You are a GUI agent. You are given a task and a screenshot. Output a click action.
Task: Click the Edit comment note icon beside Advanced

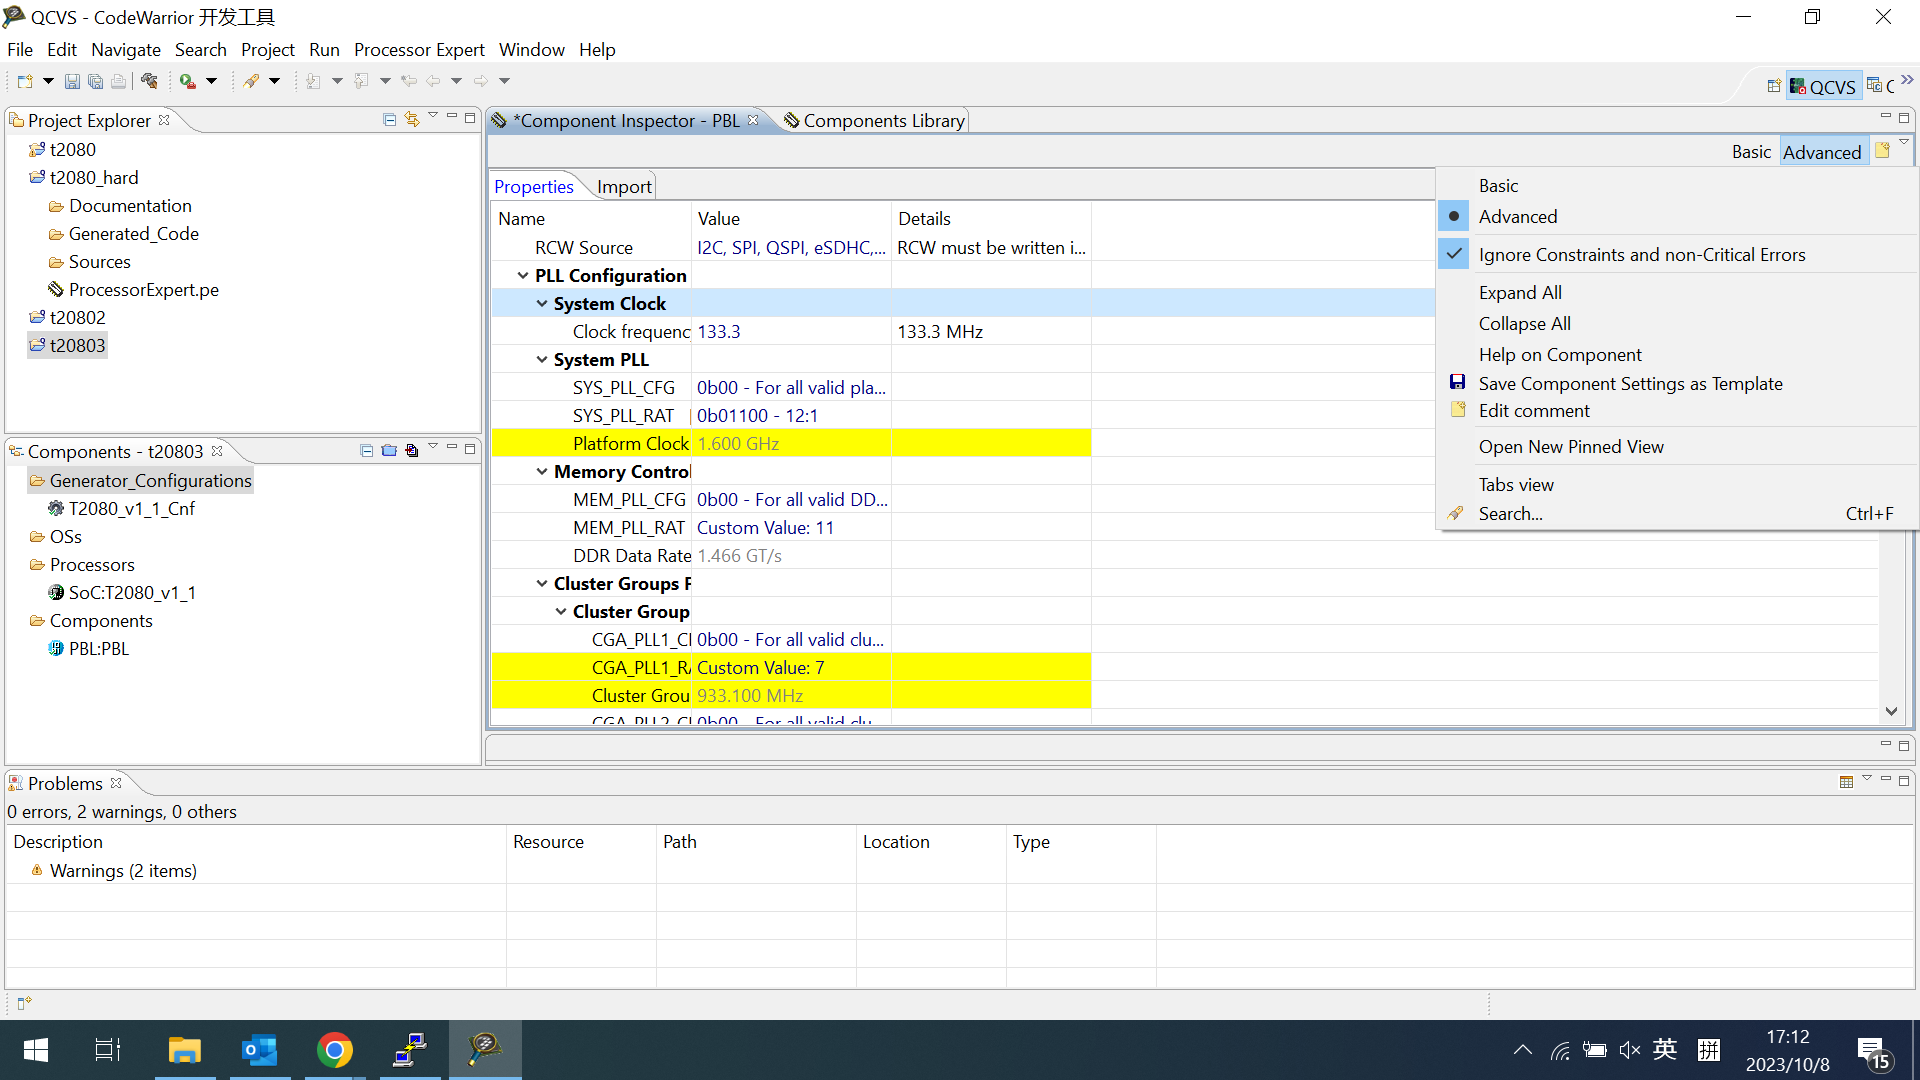point(1882,151)
